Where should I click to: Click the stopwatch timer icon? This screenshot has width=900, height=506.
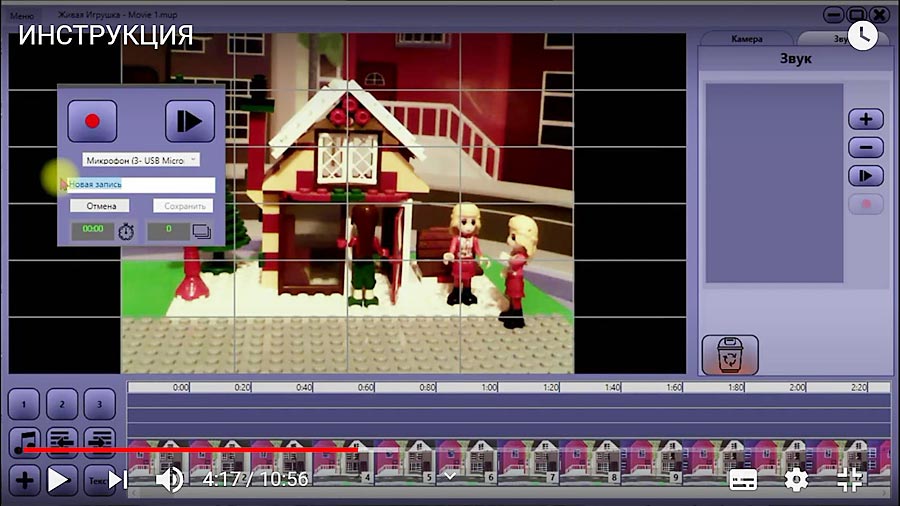pos(126,231)
